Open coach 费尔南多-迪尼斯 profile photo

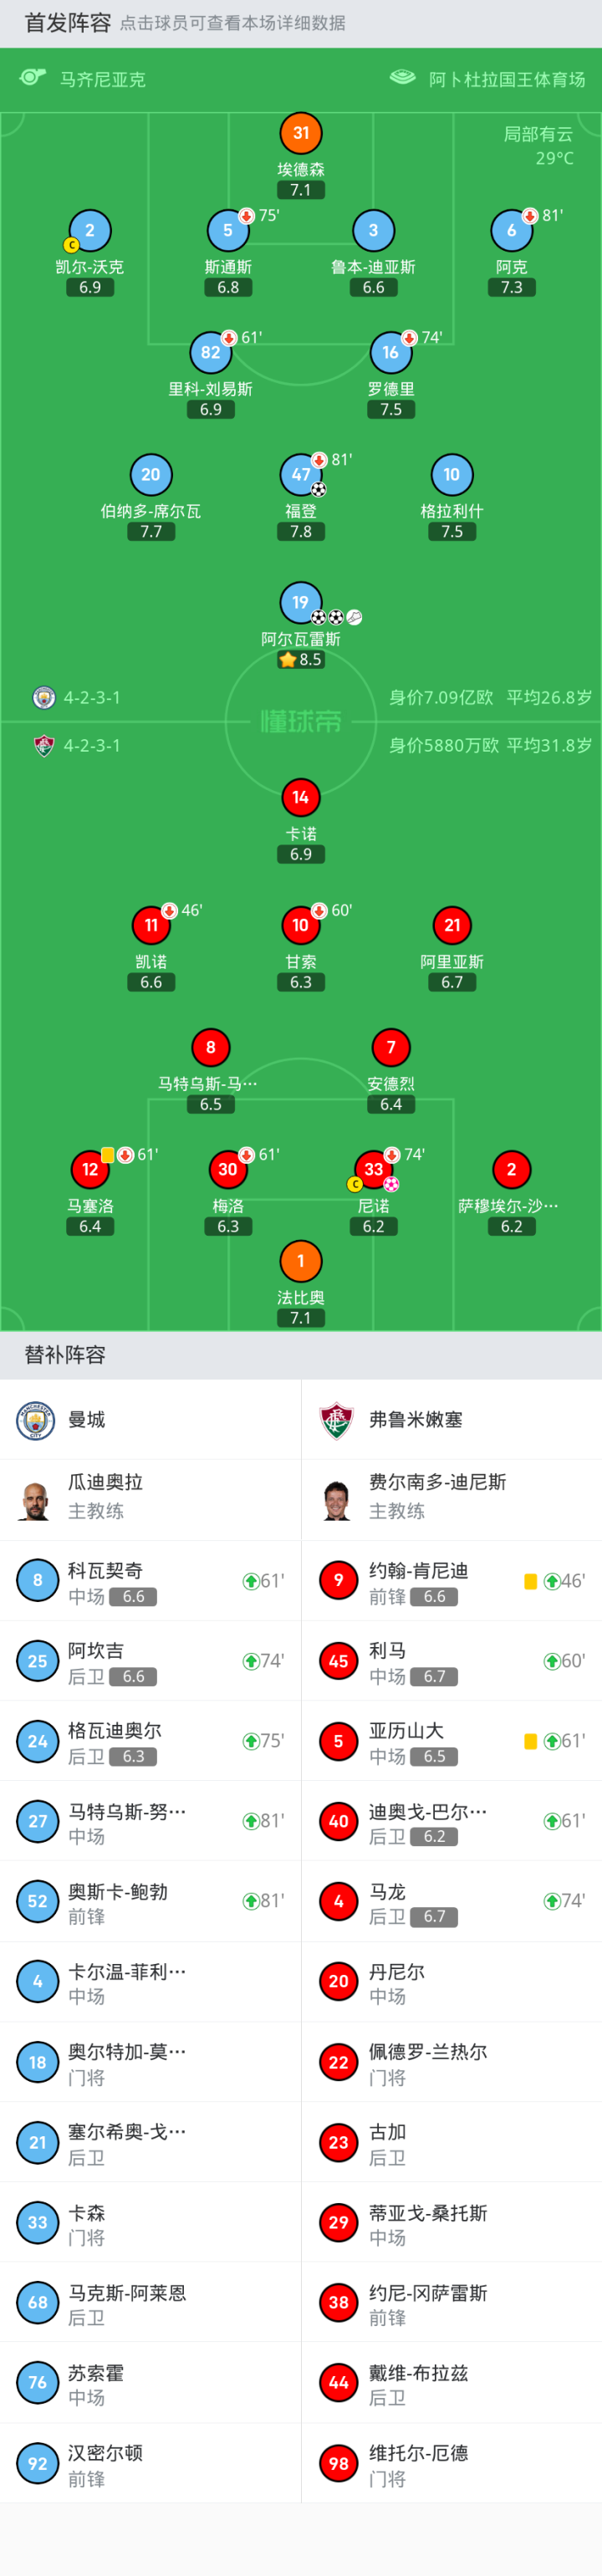point(337,1500)
